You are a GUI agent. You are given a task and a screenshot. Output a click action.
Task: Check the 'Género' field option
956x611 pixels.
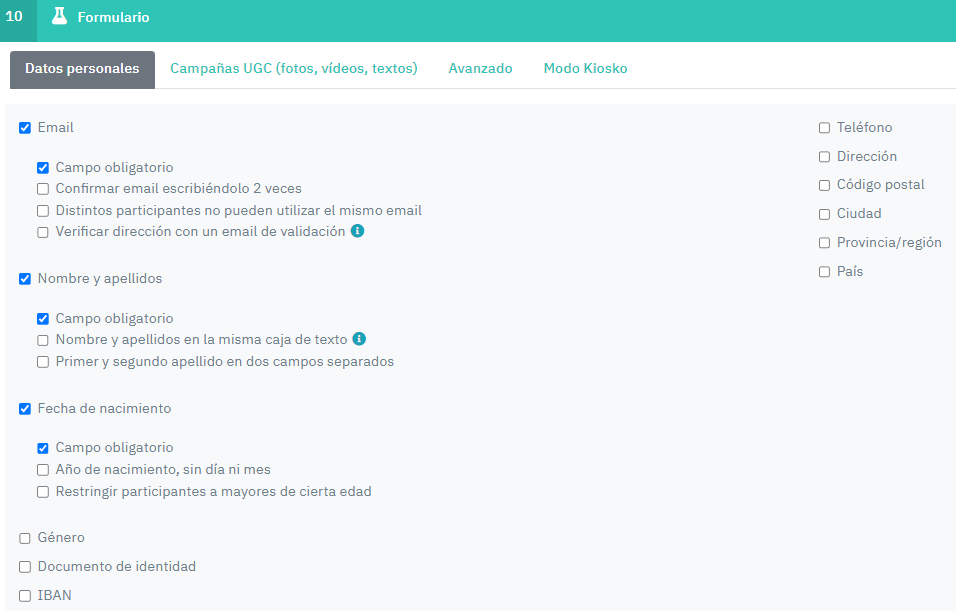24,537
